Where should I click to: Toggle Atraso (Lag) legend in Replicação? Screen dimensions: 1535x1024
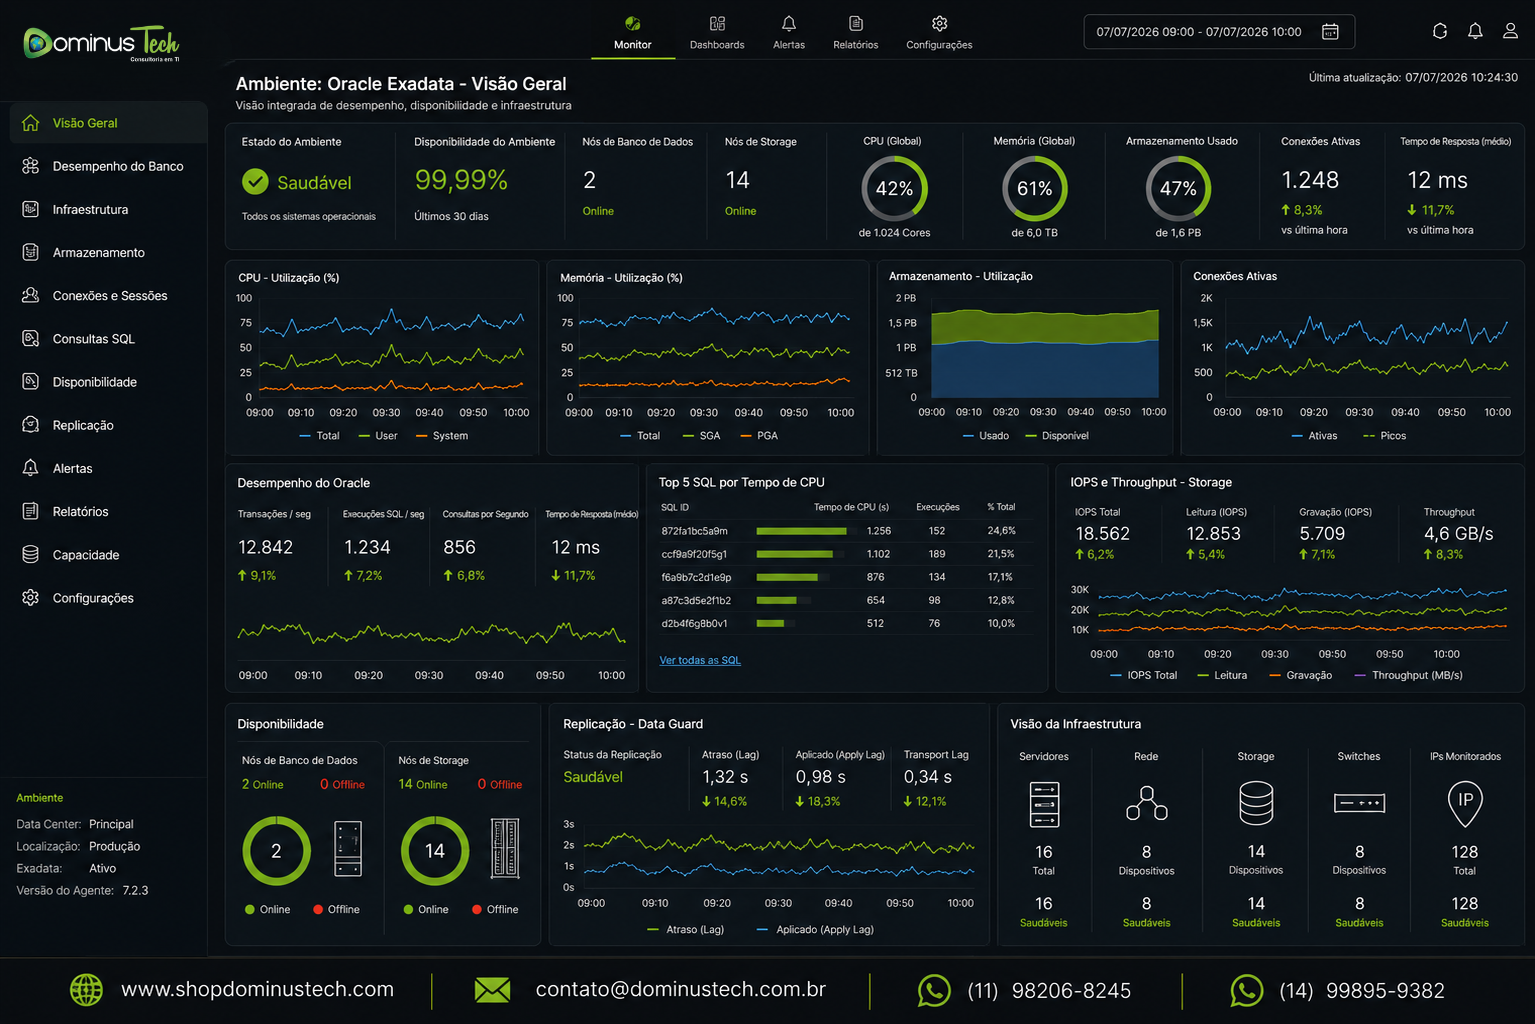685,930
